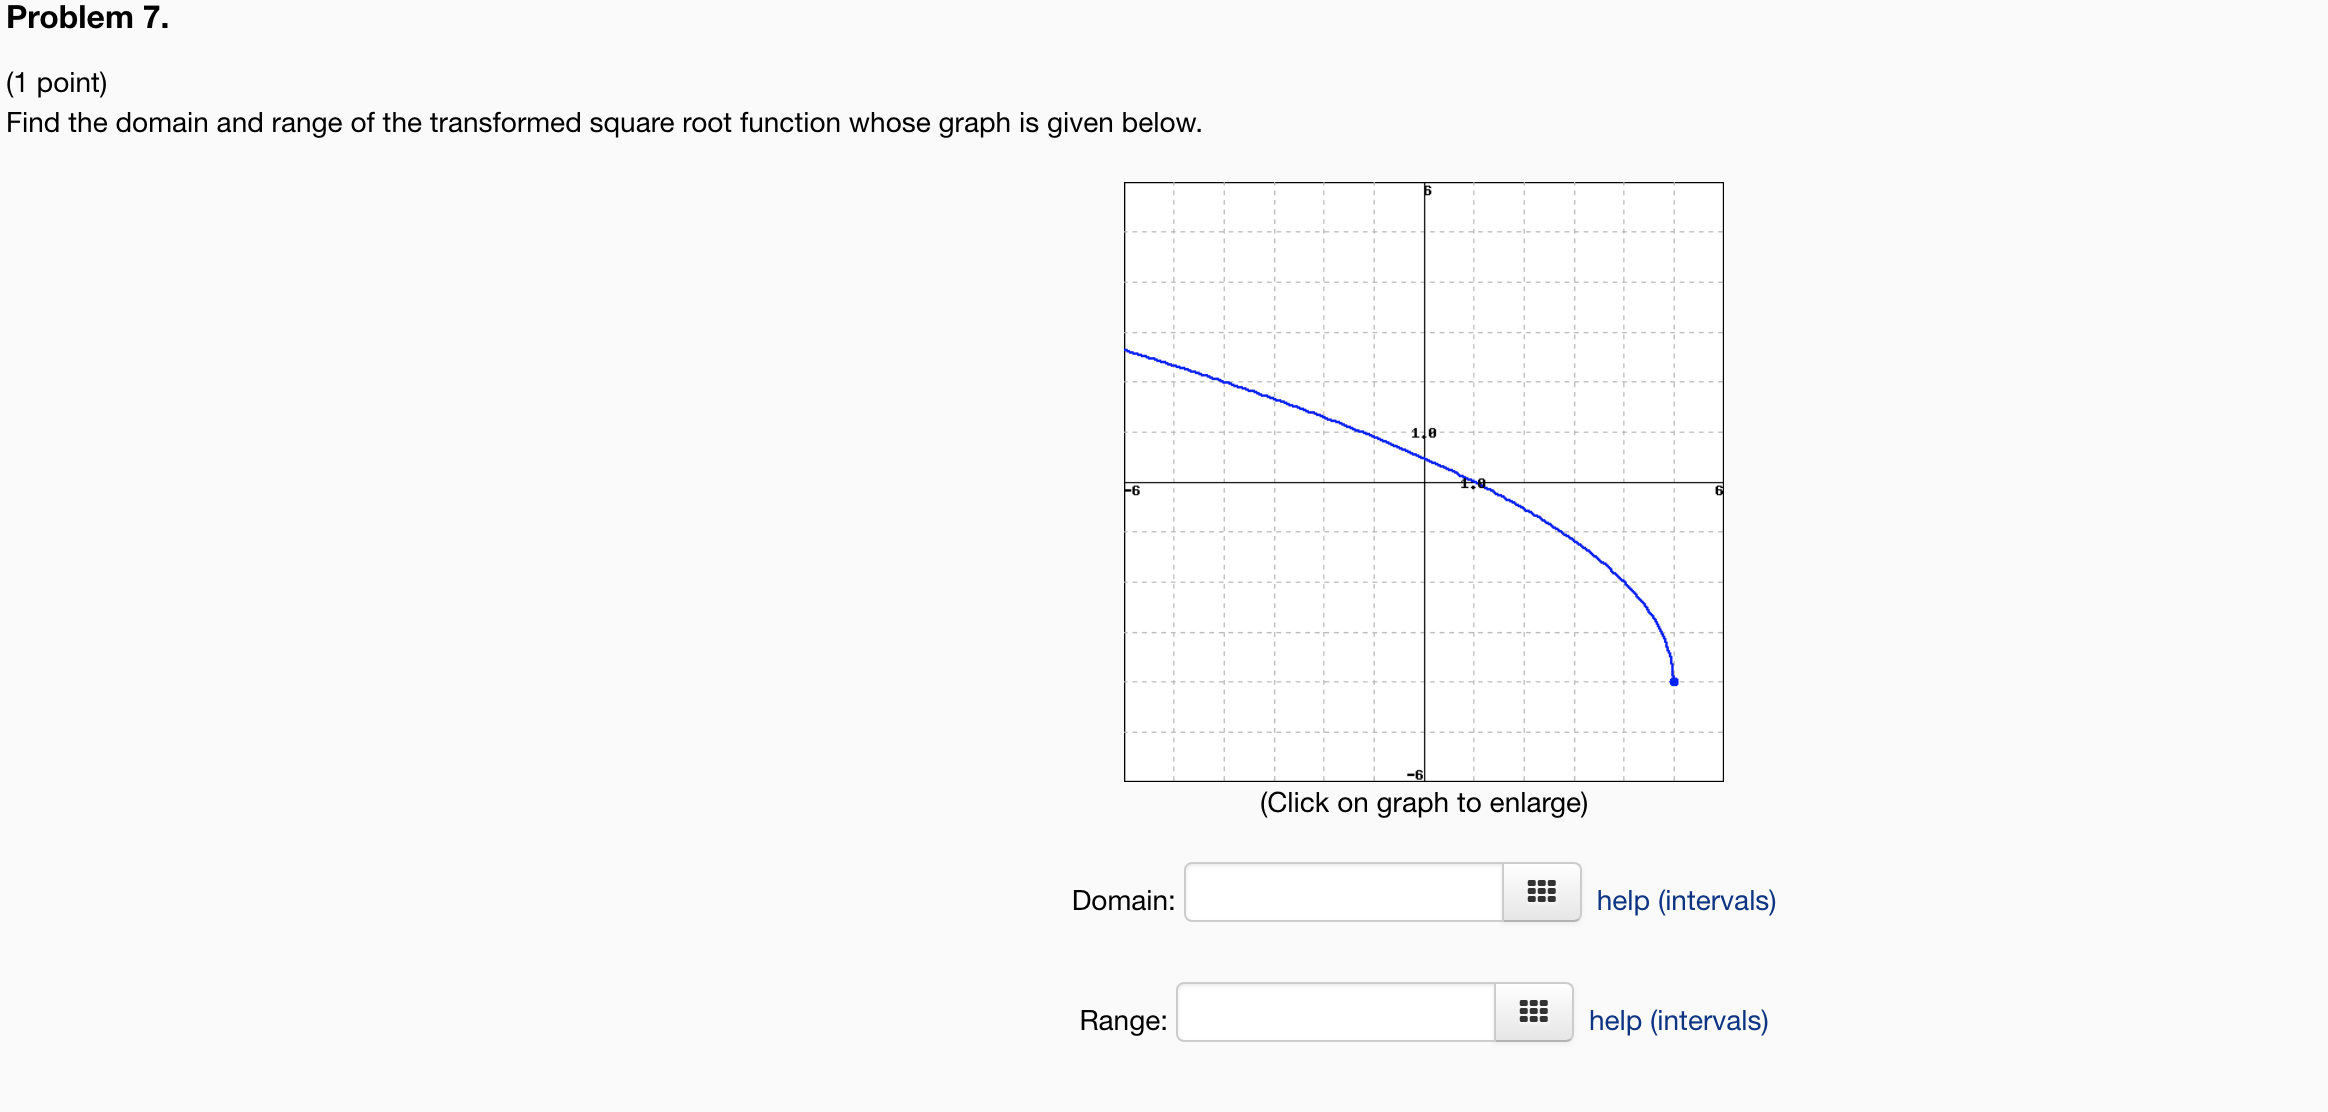Select the Problem 7 heading text
Image resolution: width=2328 pixels, height=1112 pixels.
pyautogui.click(x=85, y=17)
